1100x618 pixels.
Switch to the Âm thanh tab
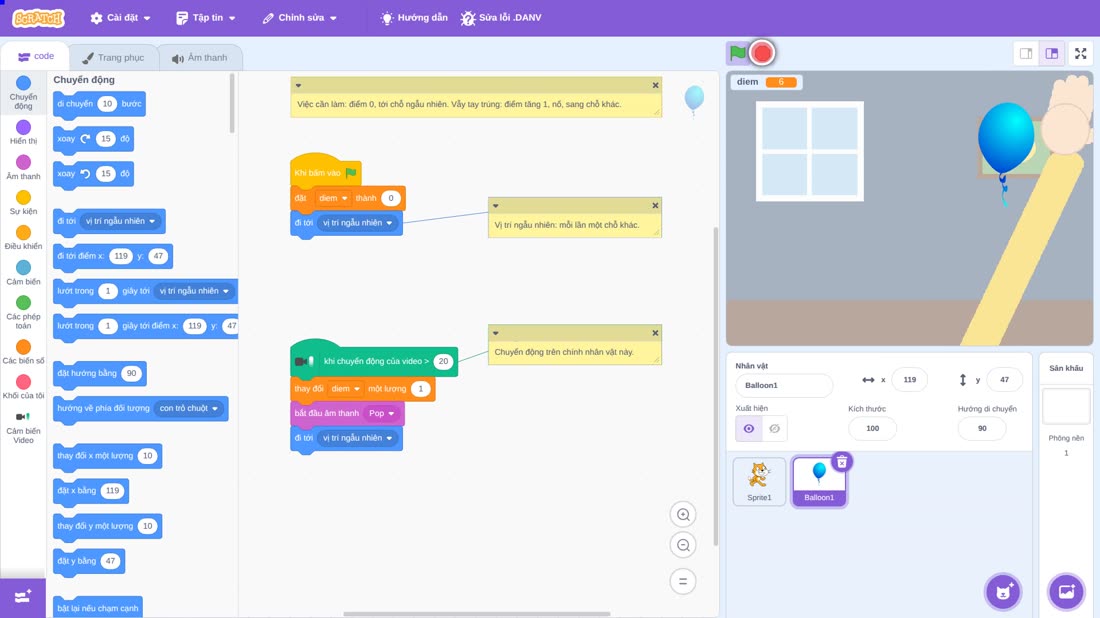pyautogui.click(x=200, y=58)
